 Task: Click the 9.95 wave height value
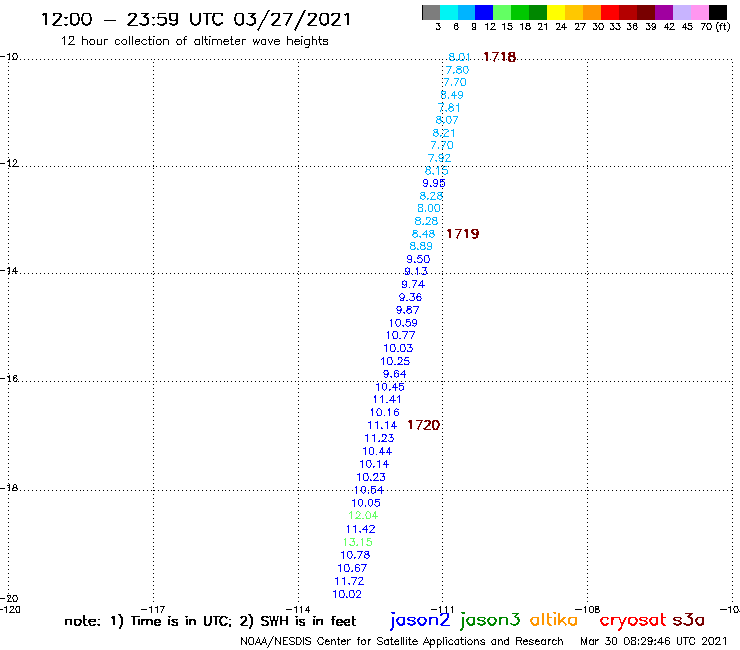(434, 183)
